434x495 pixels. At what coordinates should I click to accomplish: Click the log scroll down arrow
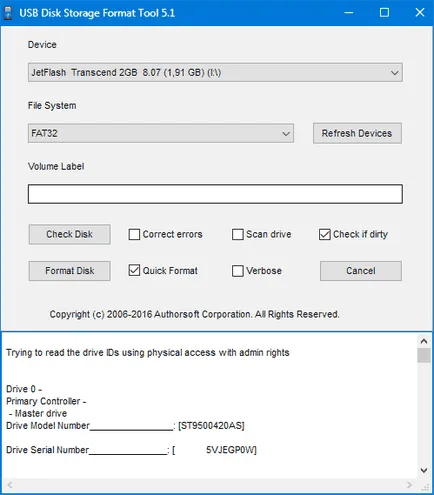coord(424,470)
